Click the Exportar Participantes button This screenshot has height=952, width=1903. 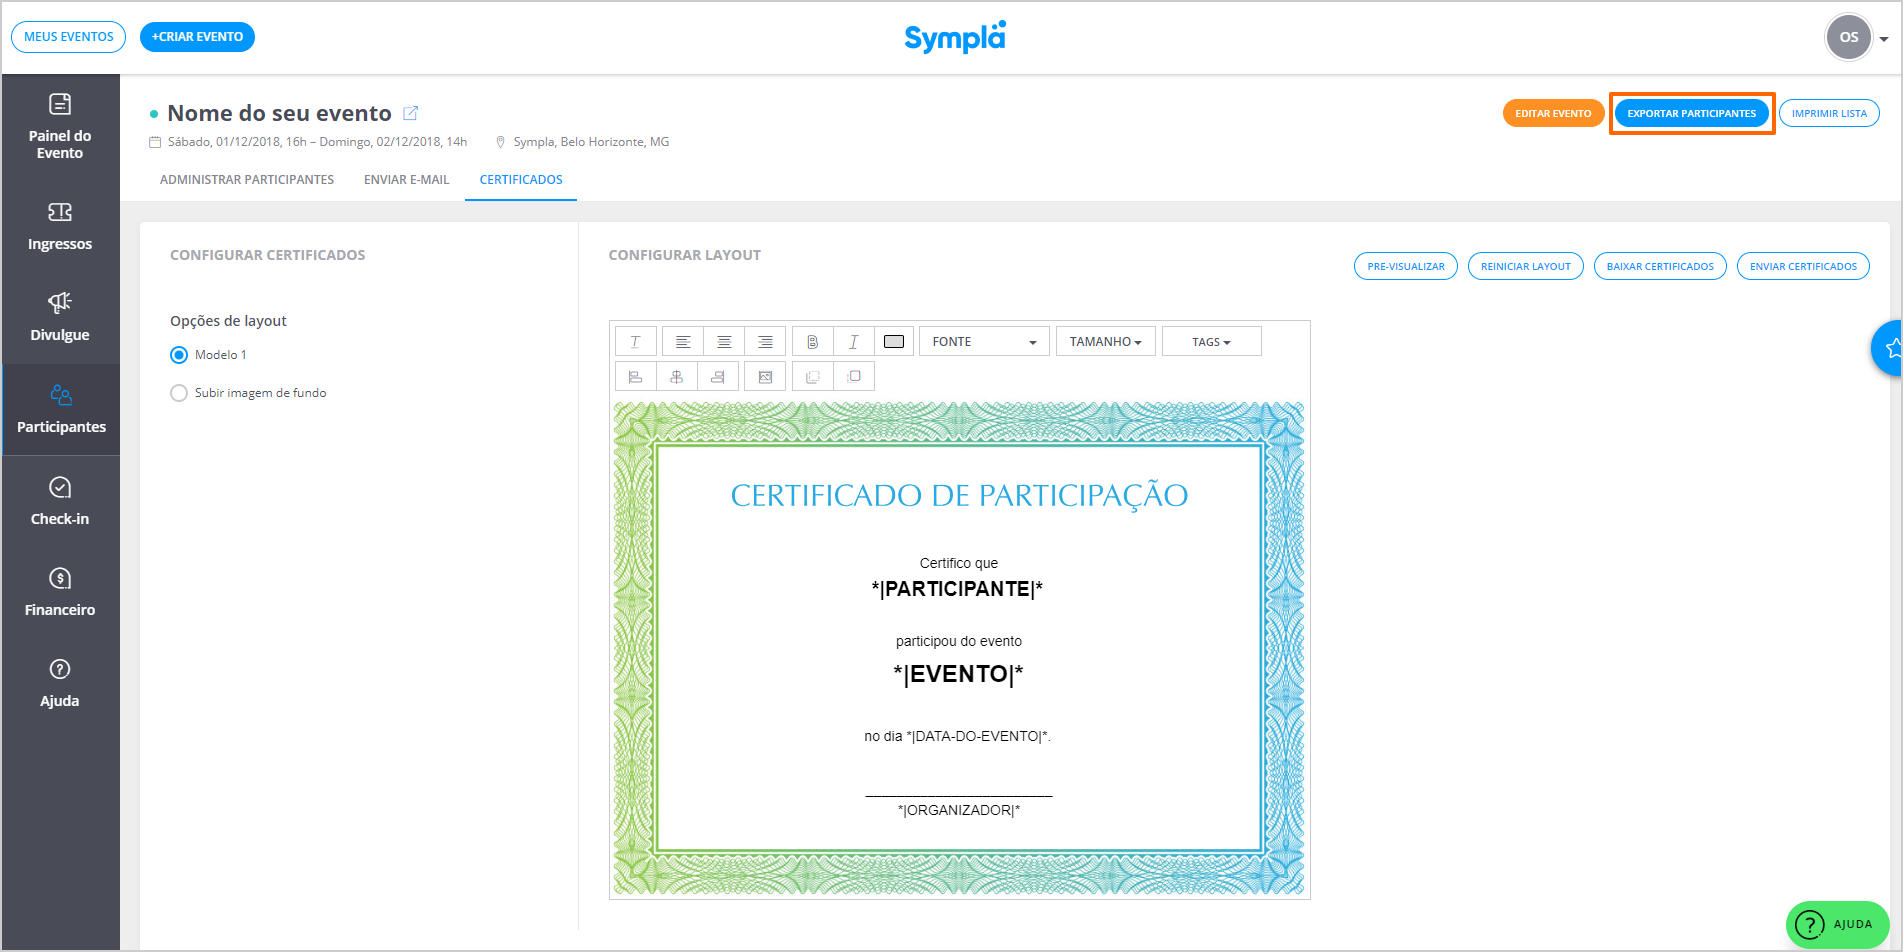click(1691, 113)
